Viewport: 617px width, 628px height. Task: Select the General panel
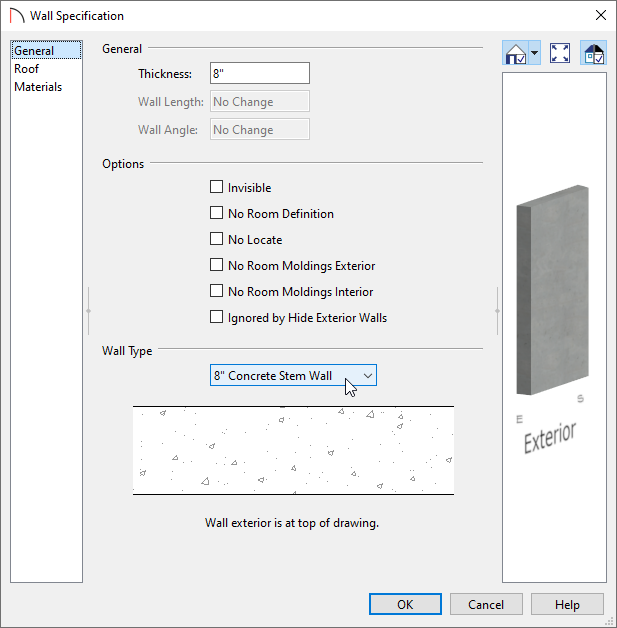pyautogui.click(x=46, y=51)
